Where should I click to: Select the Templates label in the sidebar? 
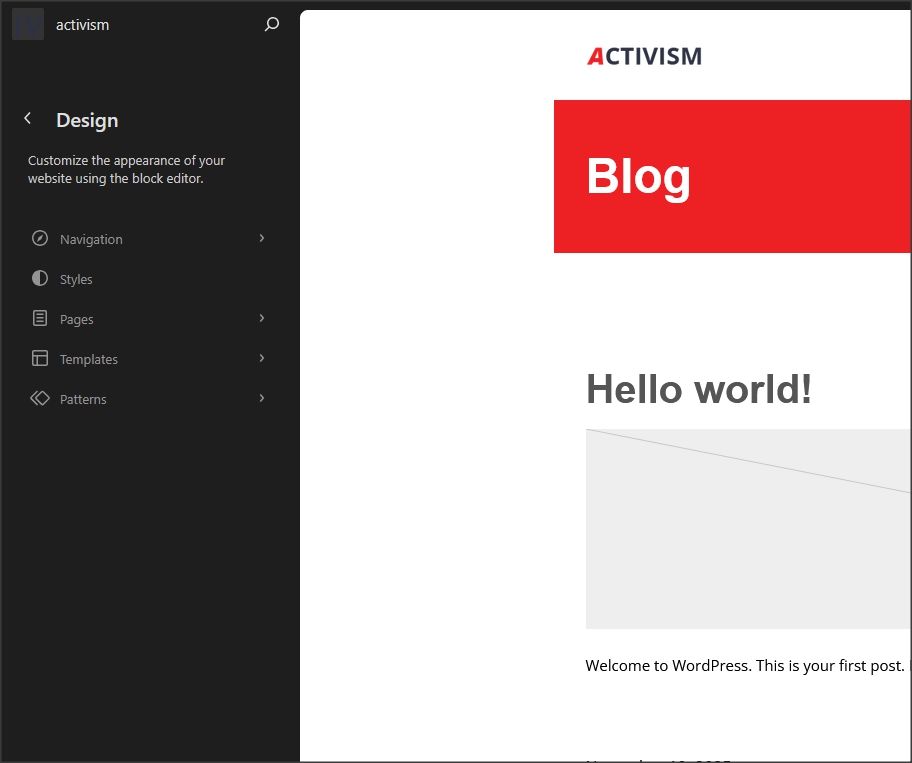pos(89,360)
